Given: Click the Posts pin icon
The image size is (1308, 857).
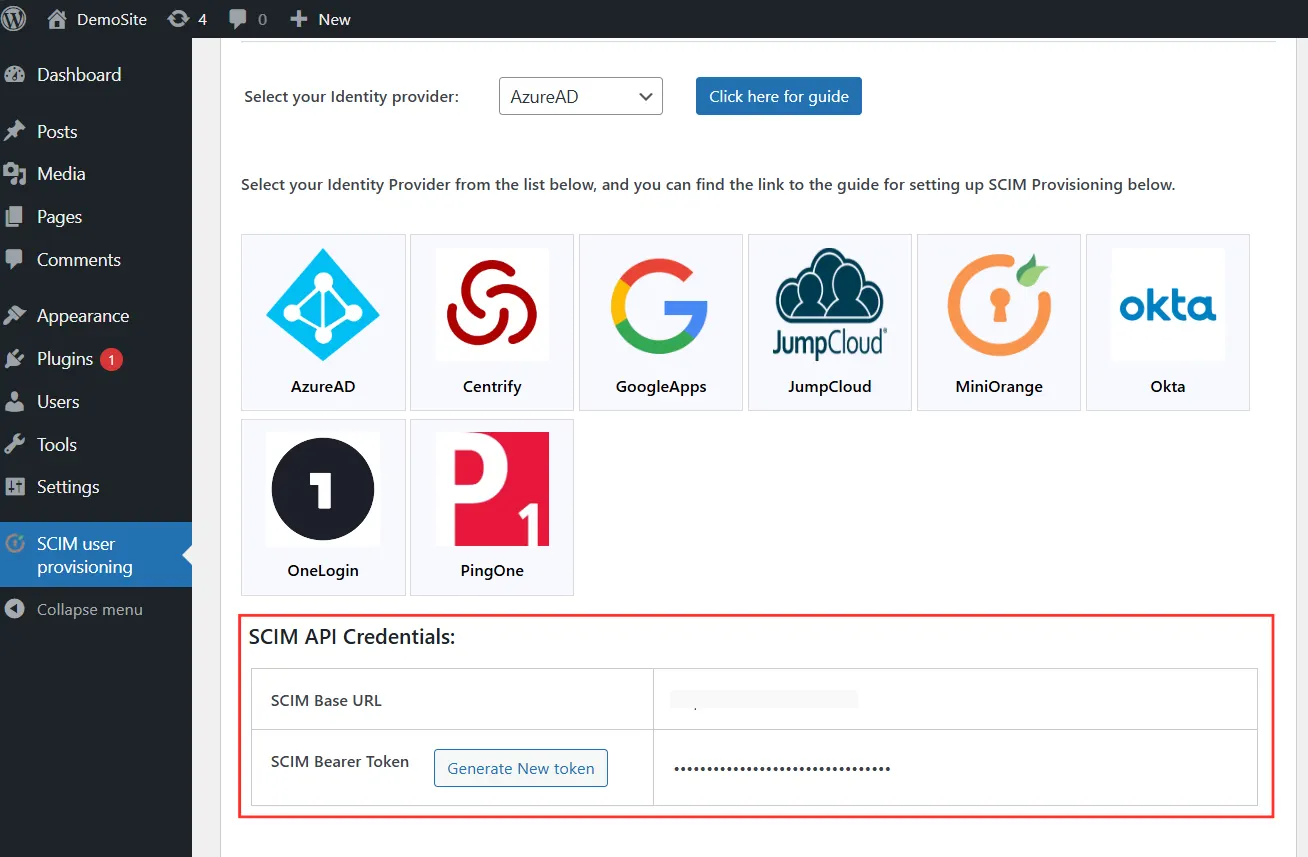Looking at the screenshot, I should 15,132.
